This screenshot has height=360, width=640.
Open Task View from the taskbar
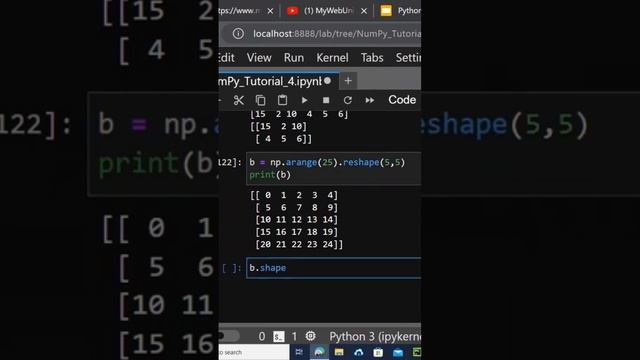point(299,352)
